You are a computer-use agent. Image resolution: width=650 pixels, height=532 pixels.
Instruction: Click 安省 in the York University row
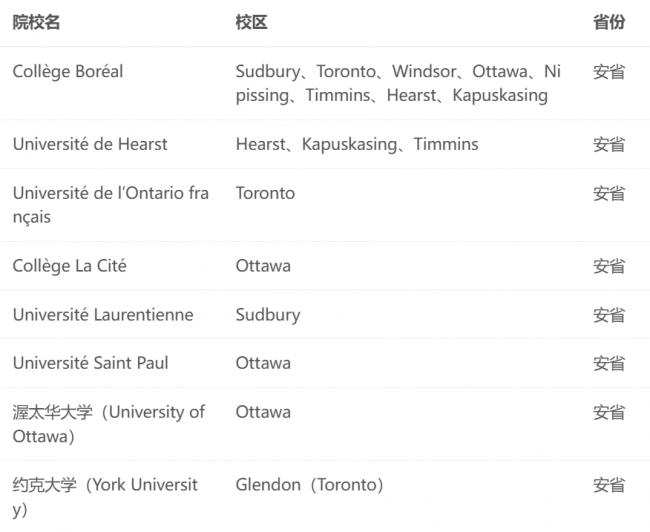click(609, 485)
